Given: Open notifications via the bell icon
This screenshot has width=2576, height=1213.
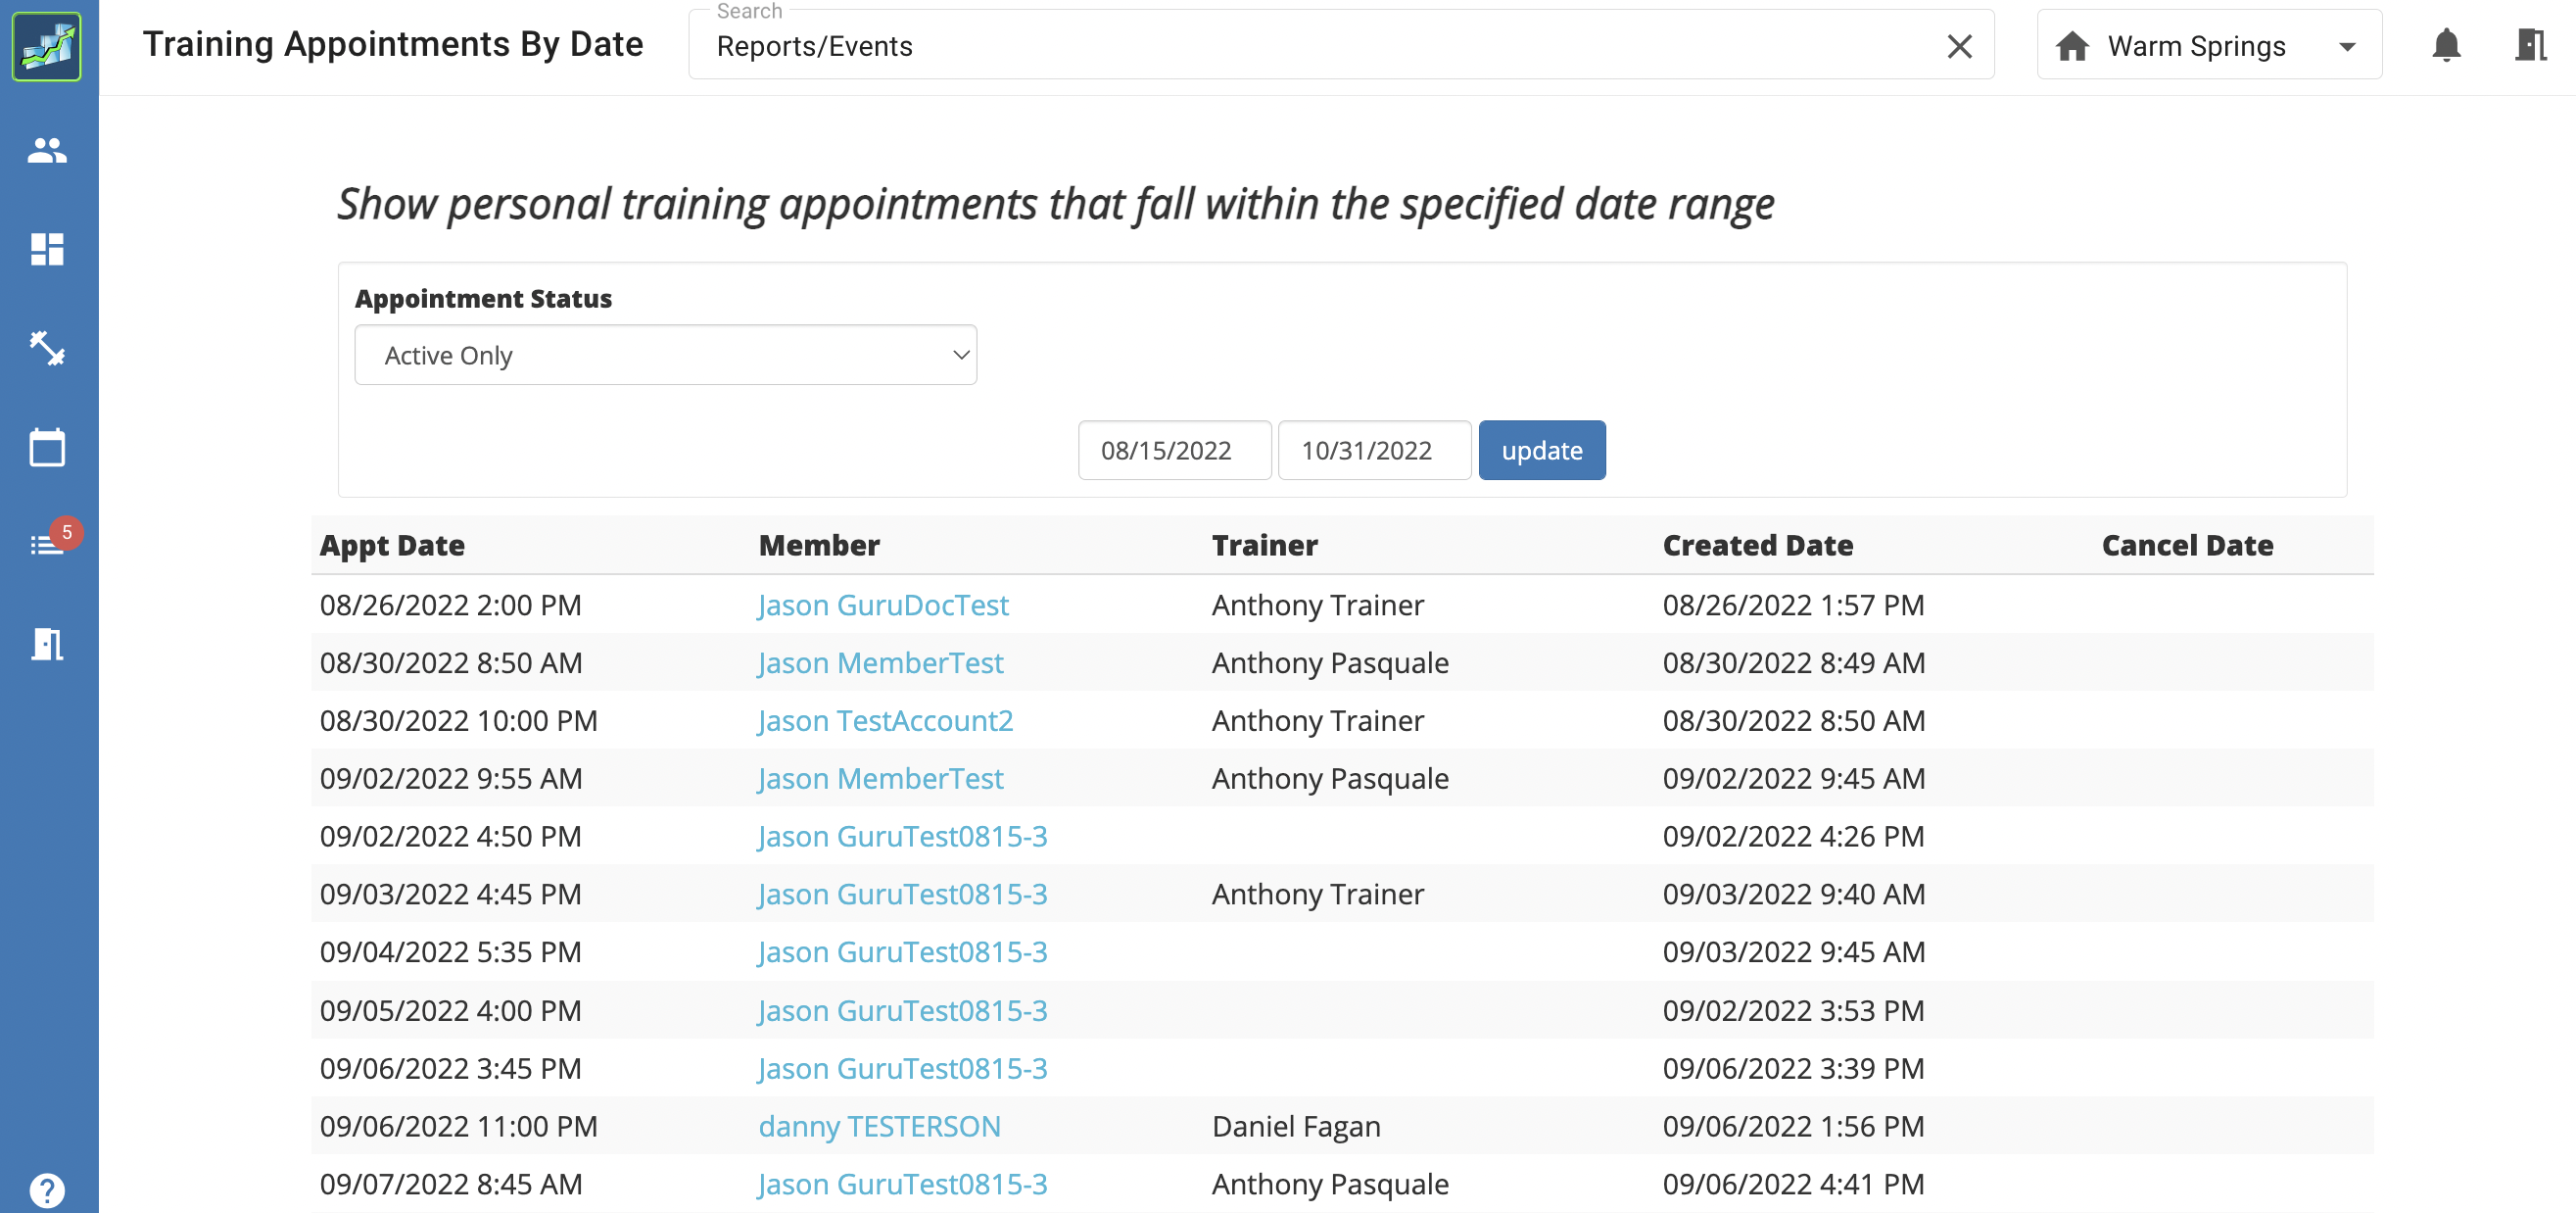Looking at the screenshot, I should 2447,45.
